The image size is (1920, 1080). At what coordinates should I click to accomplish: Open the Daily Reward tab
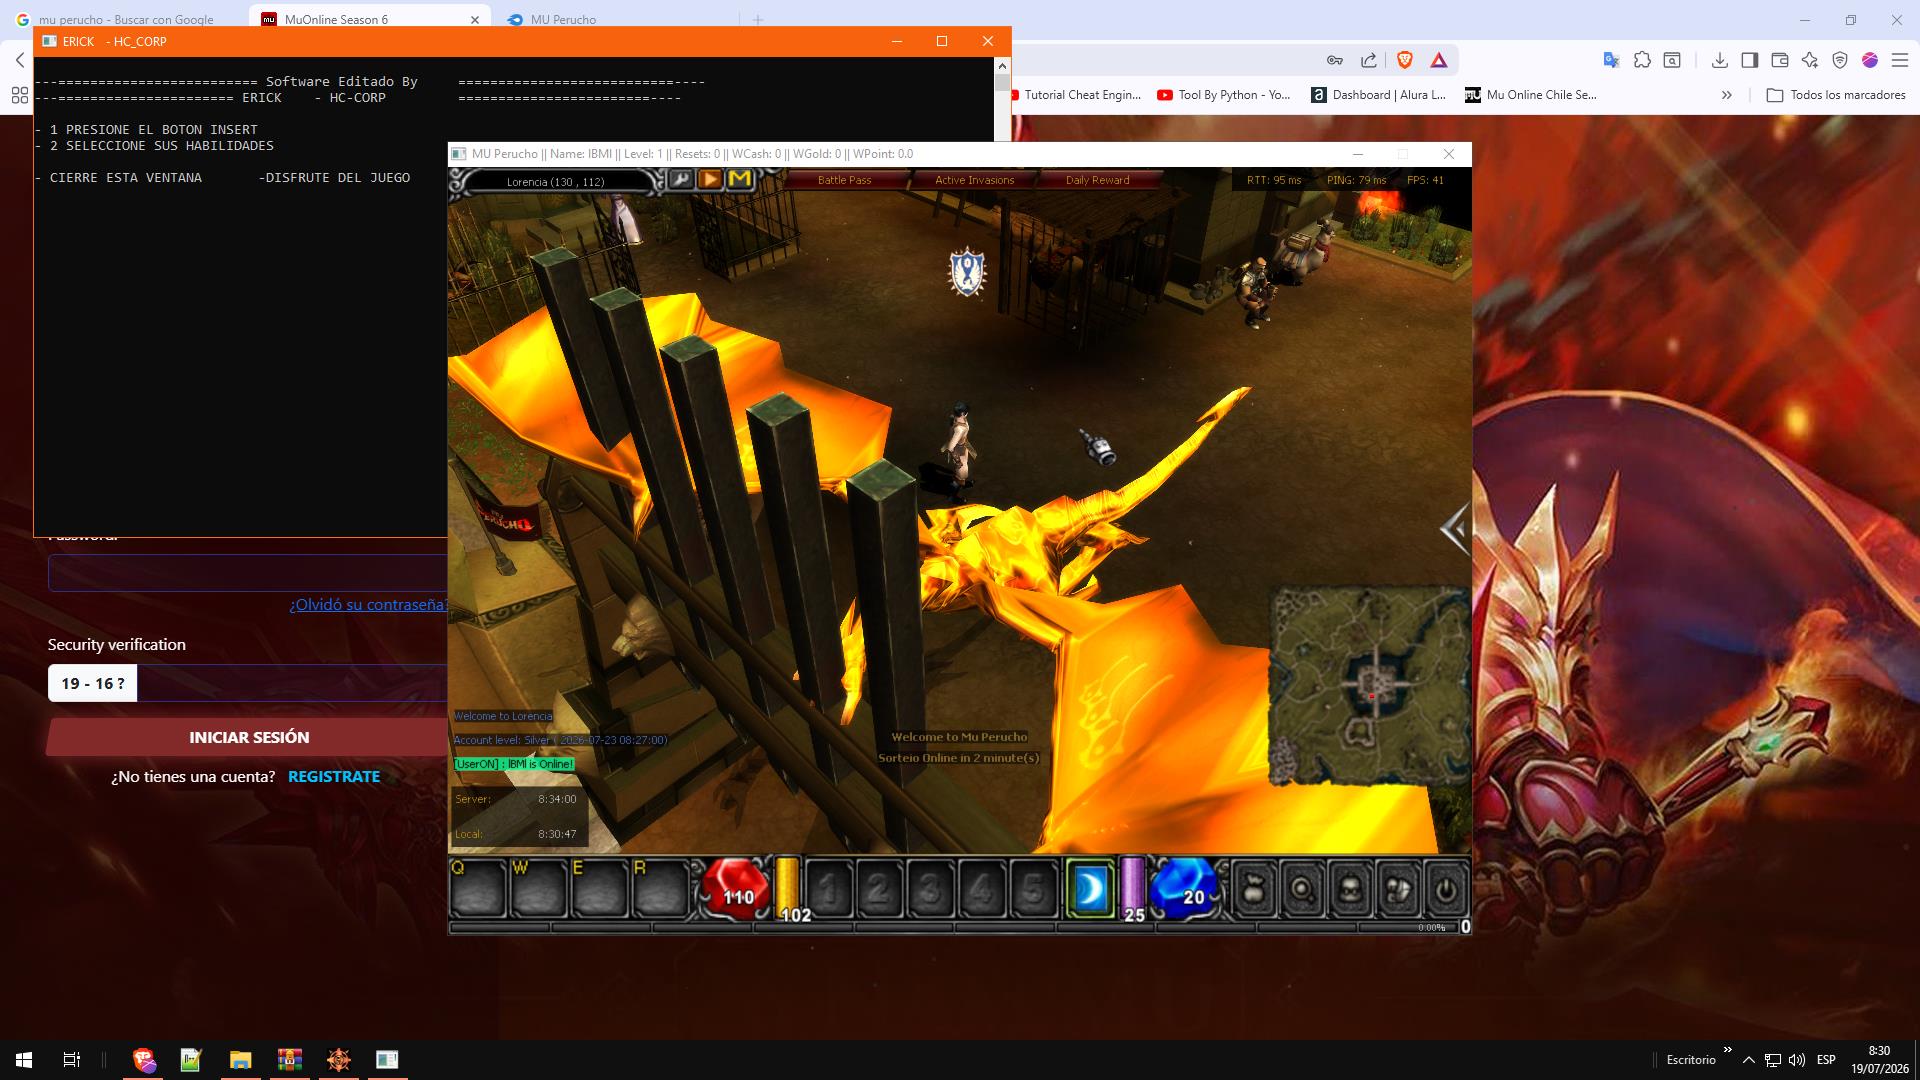coord(1097,180)
